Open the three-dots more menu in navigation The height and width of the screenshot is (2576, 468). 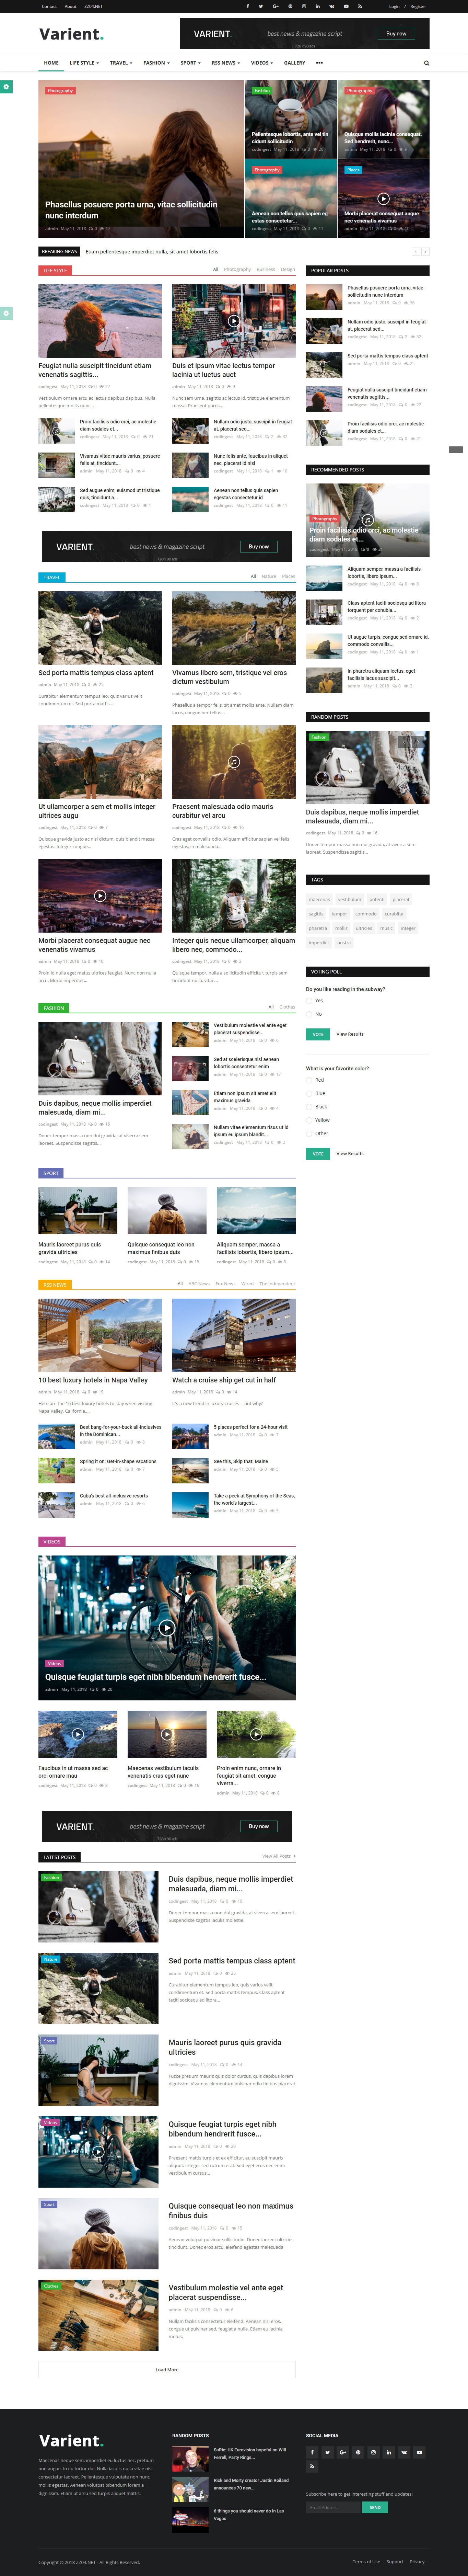coord(319,63)
